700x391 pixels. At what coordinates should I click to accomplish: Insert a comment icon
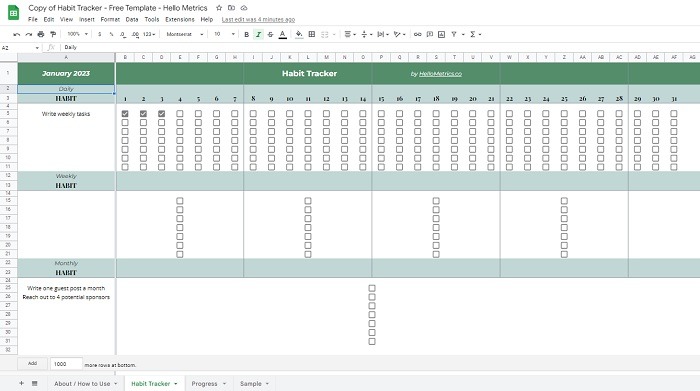coord(429,34)
